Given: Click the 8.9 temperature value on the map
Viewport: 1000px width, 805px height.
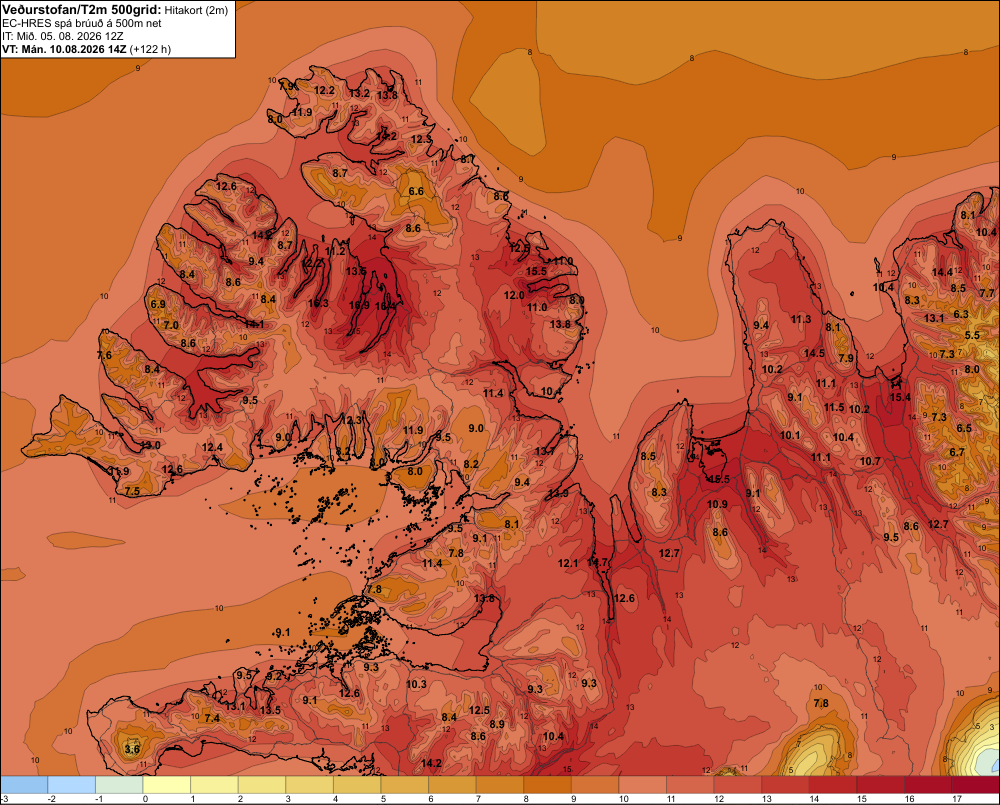Looking at the screenshot, I should click(497, 724).
